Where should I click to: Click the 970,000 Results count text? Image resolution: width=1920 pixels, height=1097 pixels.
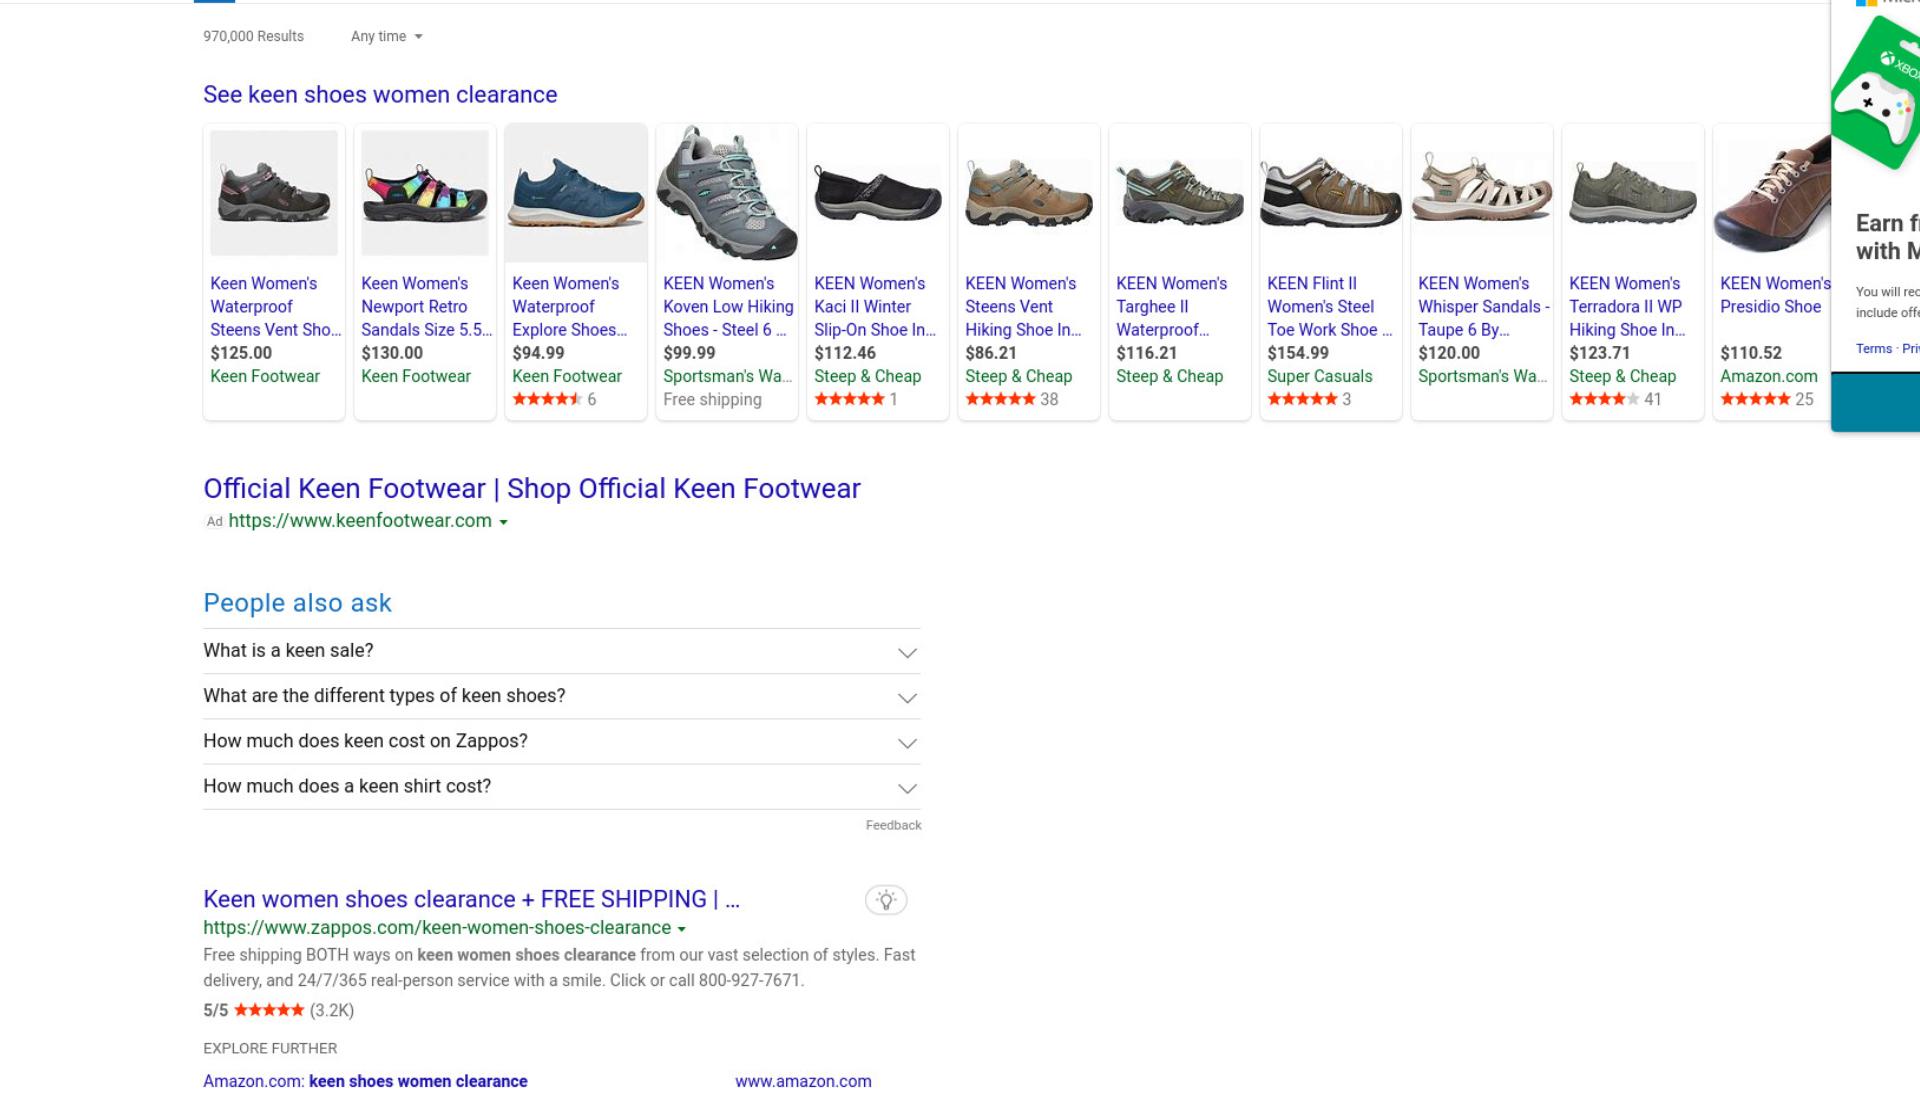click(253, 36)
